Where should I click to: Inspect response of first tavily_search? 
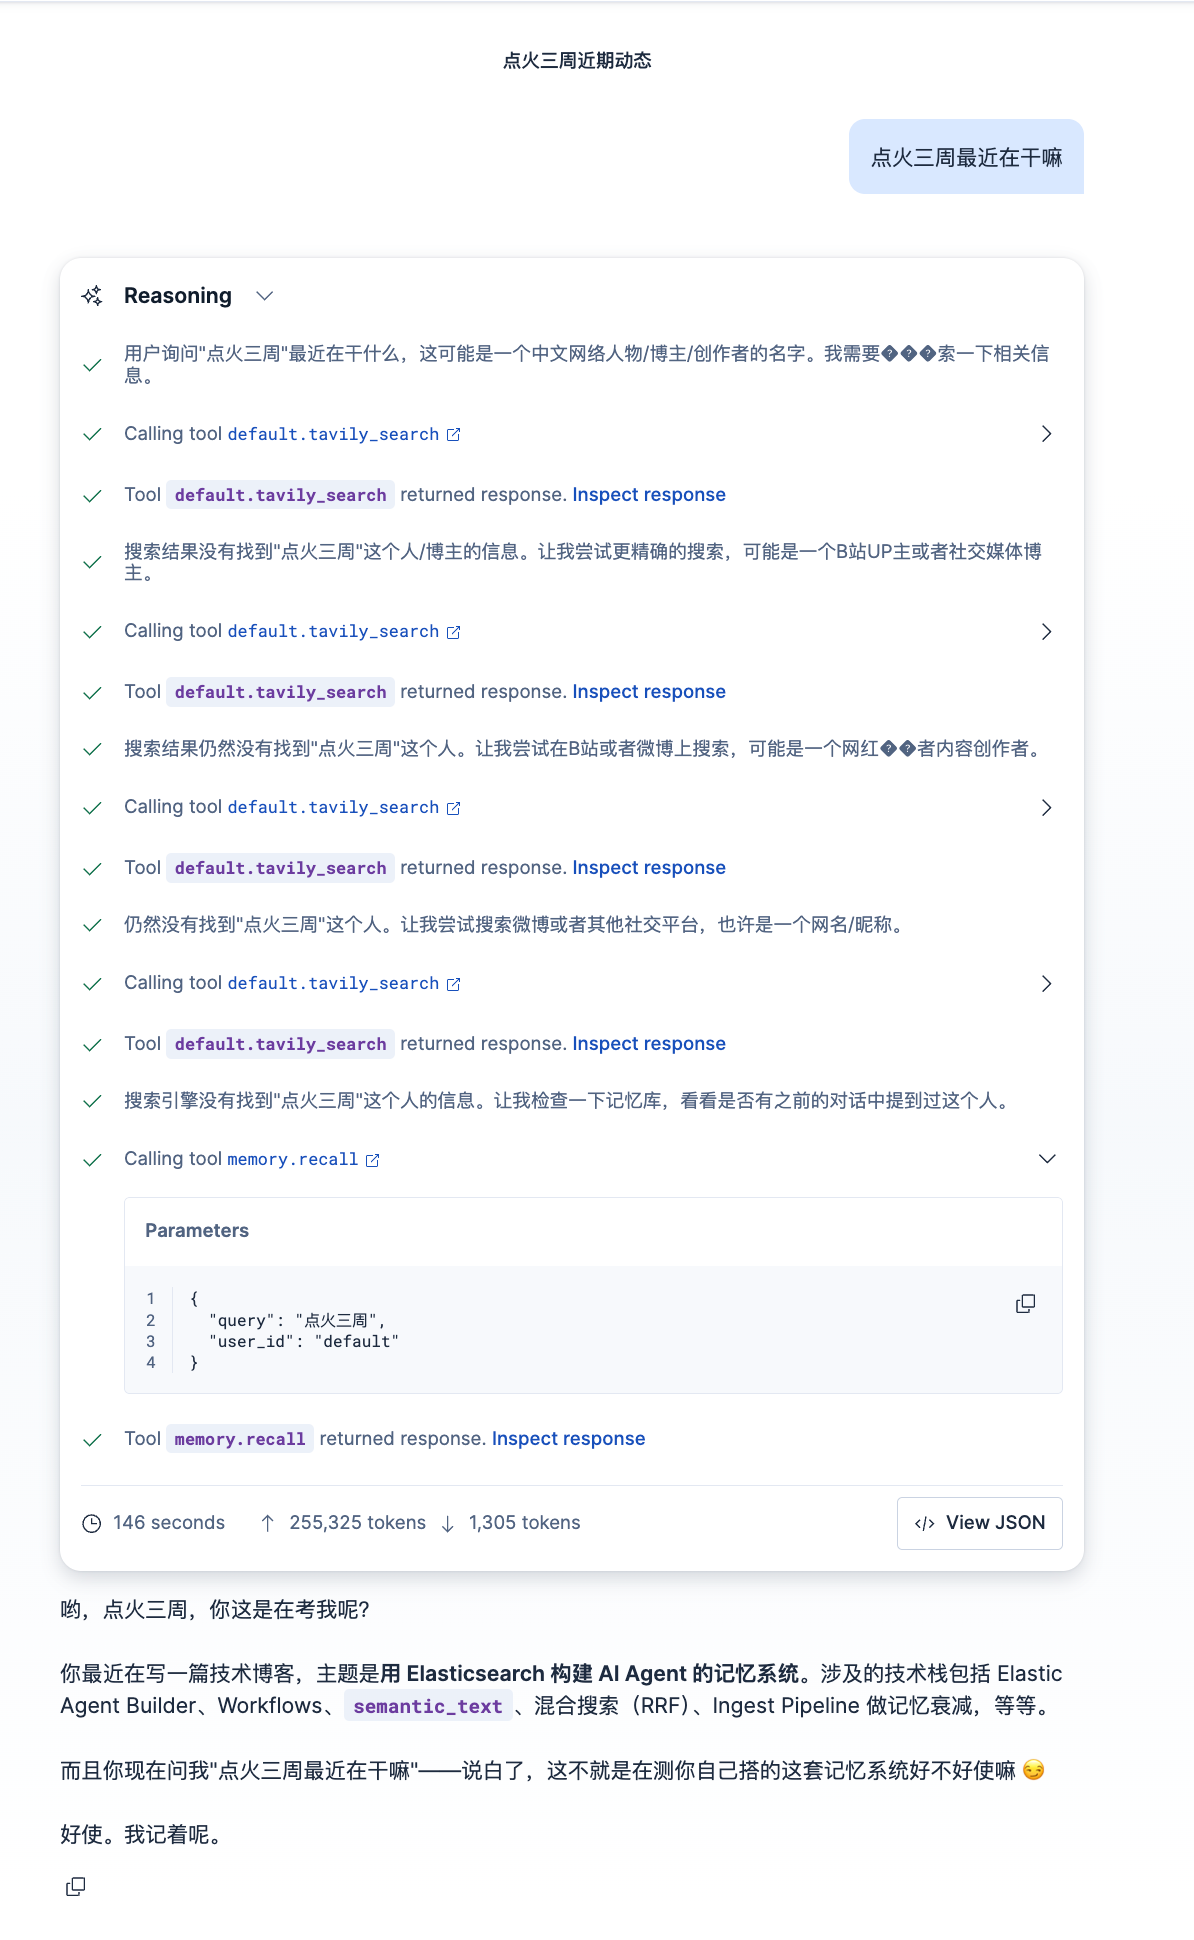(649, 495)
